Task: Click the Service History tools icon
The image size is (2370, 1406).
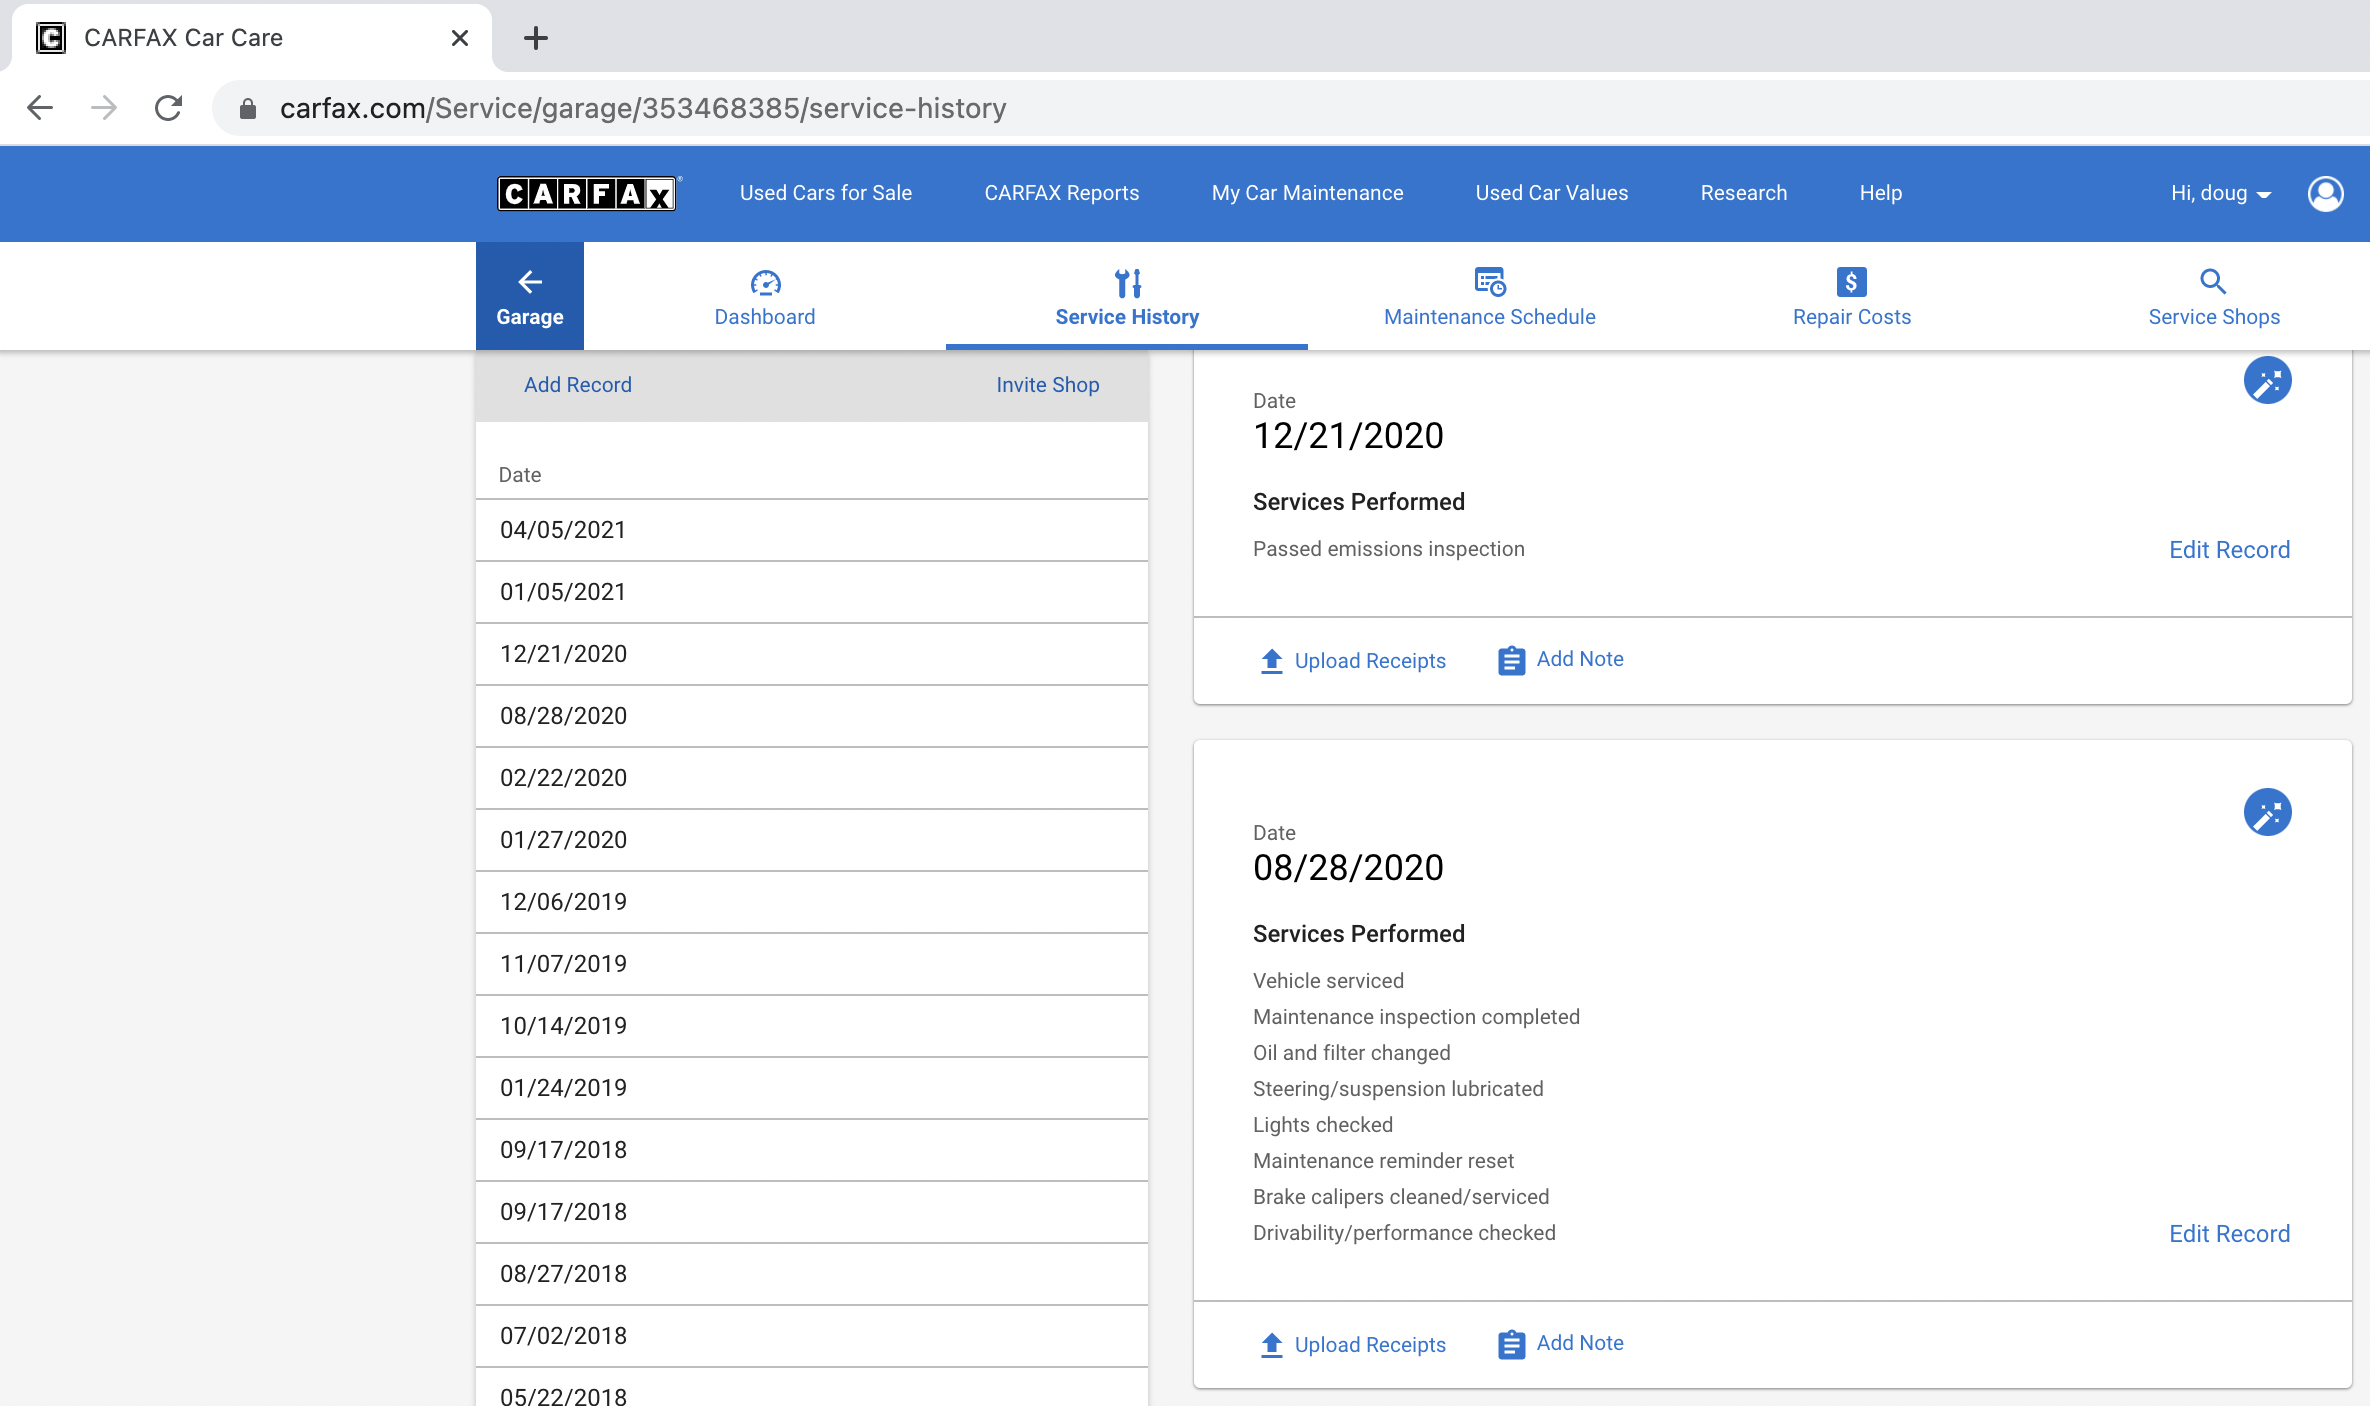Action: point(1128,283)
